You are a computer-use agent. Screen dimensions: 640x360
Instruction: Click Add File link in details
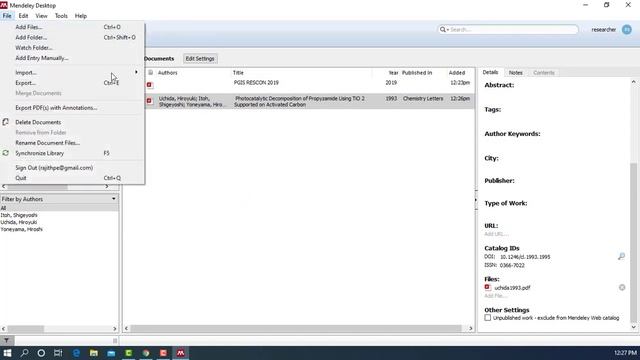496,296
